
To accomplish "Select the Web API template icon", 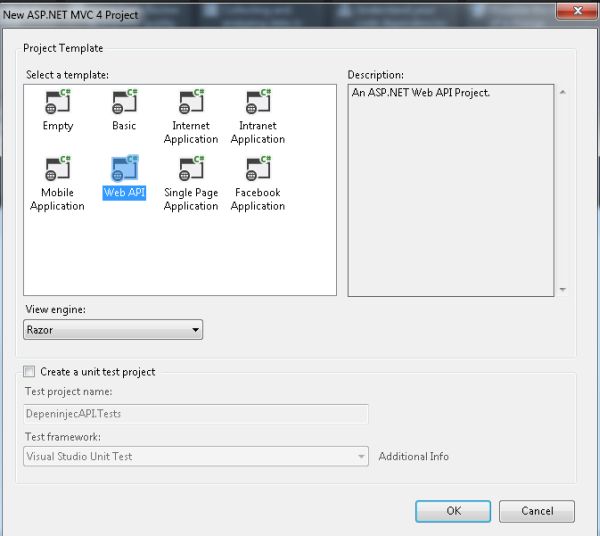I will coord(124,168).
